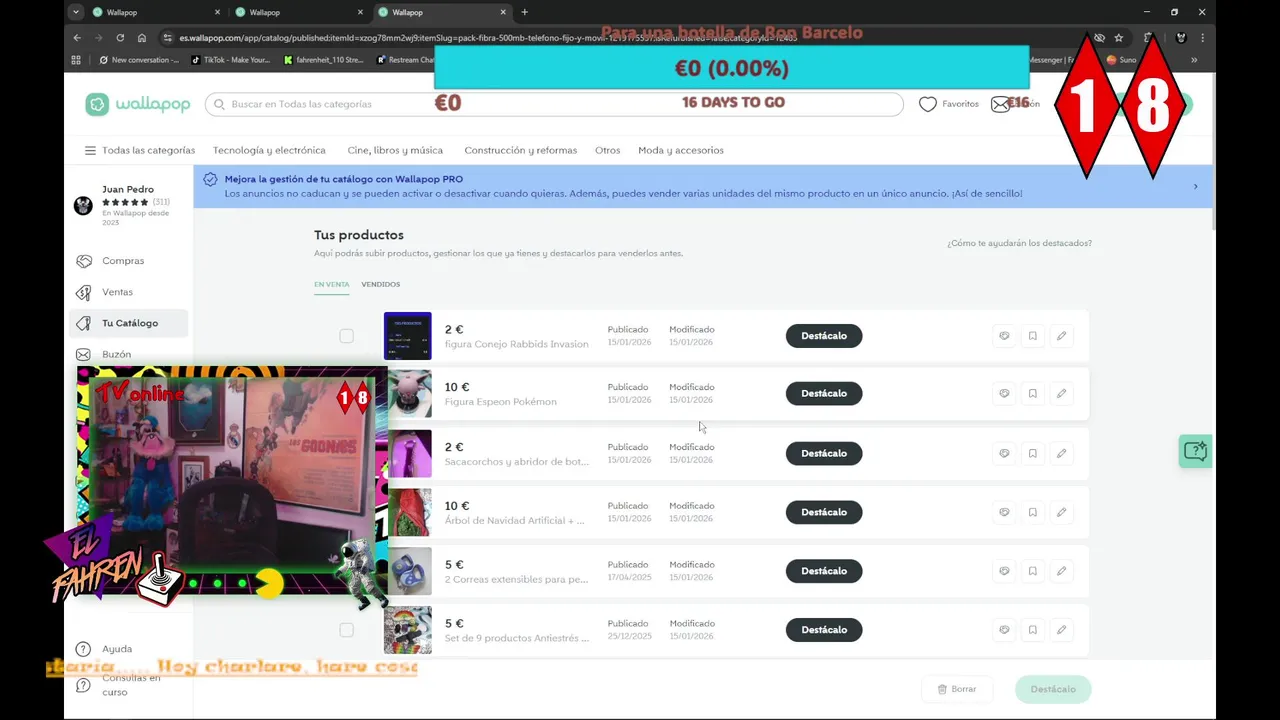This screenshot has width=1280, height=720.
Task: Click the Juan Pedro profile name
Action: pyautogui.click(x=128, y=189)
